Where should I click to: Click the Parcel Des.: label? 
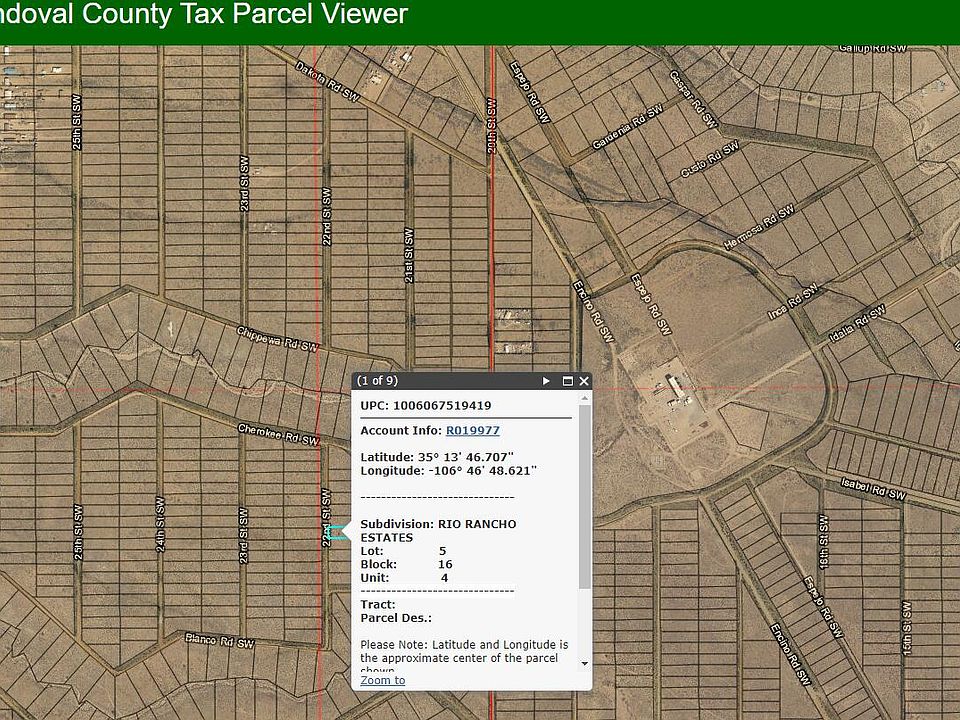pyautogui.click(x=396, y=618)
